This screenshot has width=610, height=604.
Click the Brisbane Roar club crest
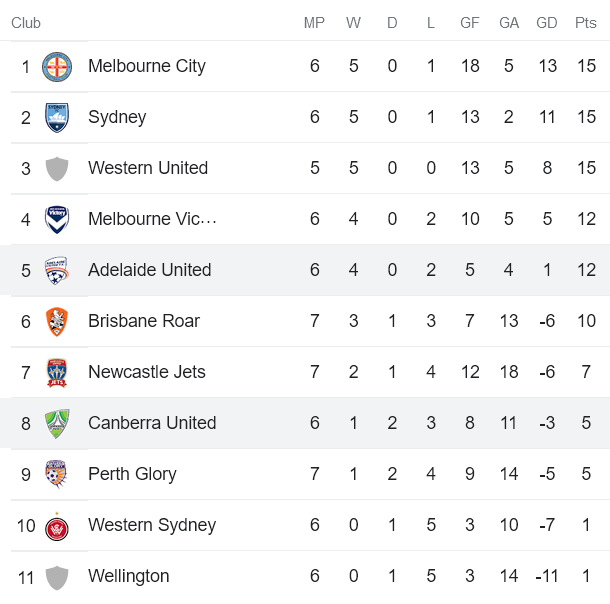[57, 322]
